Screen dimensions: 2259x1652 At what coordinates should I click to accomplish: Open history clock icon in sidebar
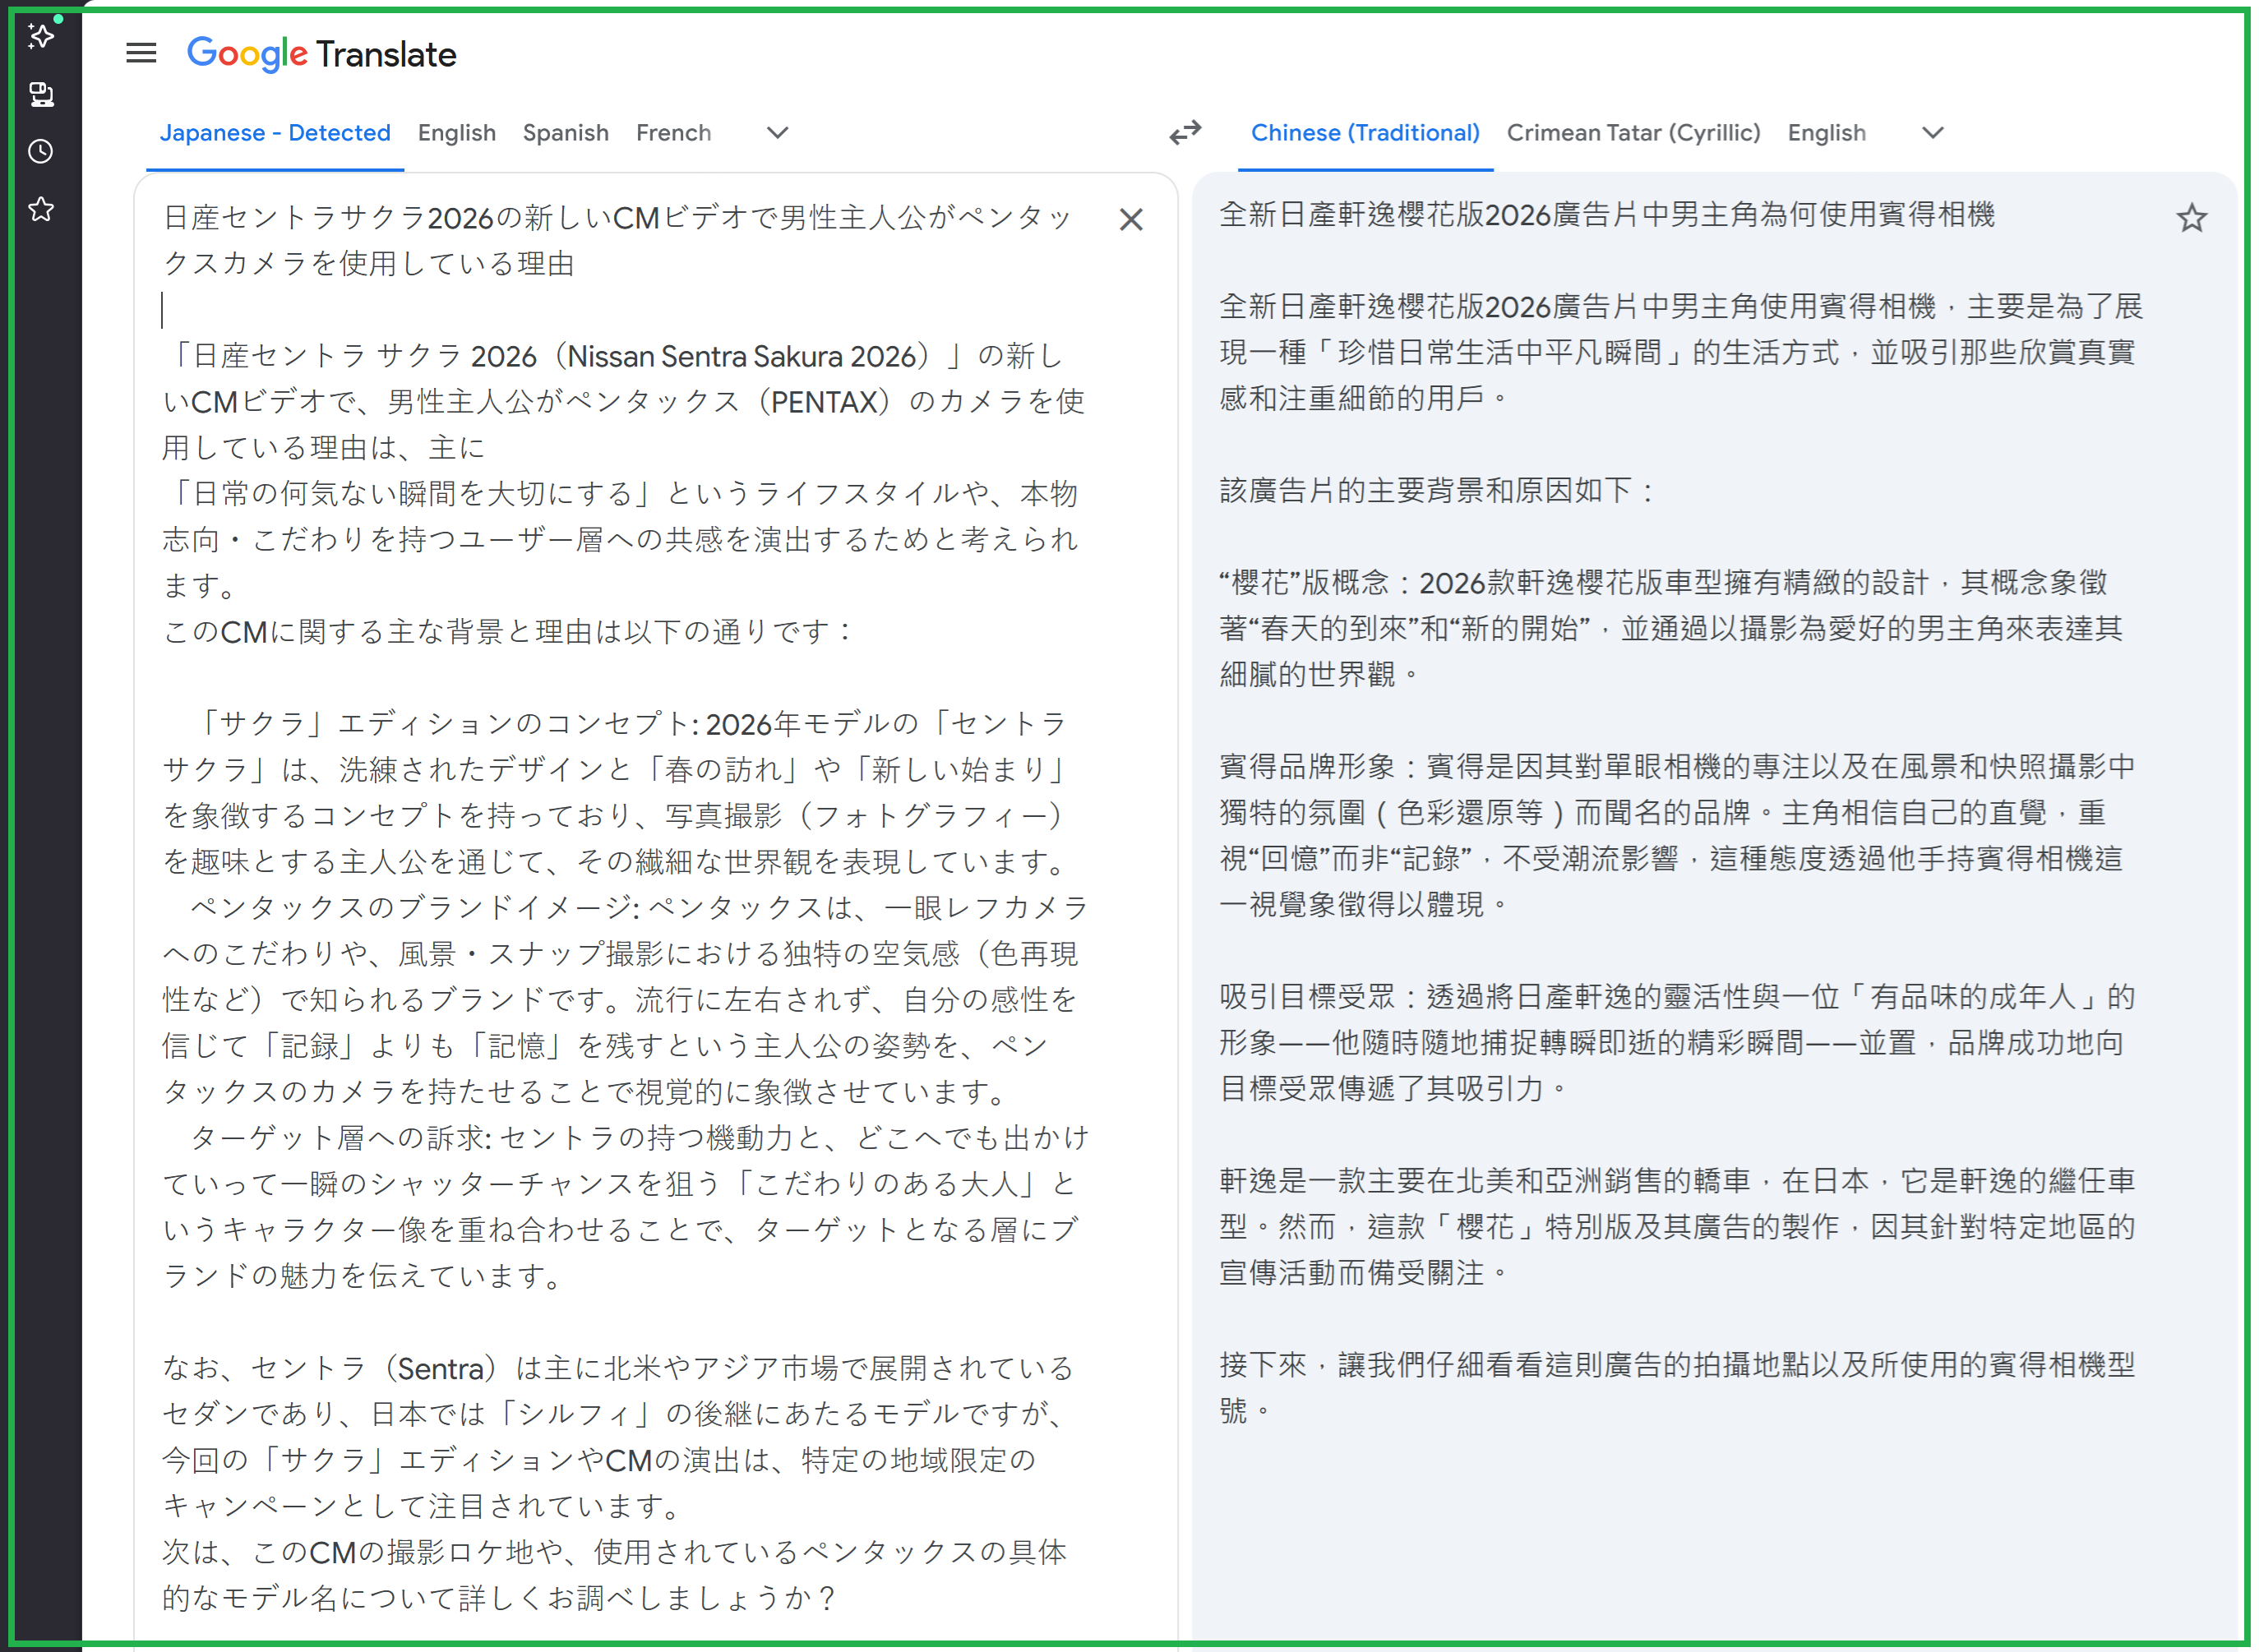click(41, 151)
